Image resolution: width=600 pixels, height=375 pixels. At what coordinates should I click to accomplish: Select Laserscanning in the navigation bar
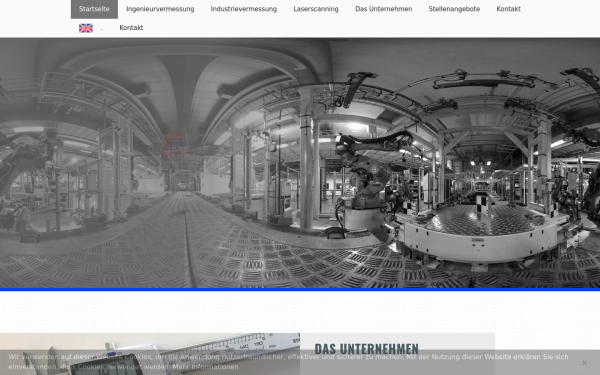(316, 9)
